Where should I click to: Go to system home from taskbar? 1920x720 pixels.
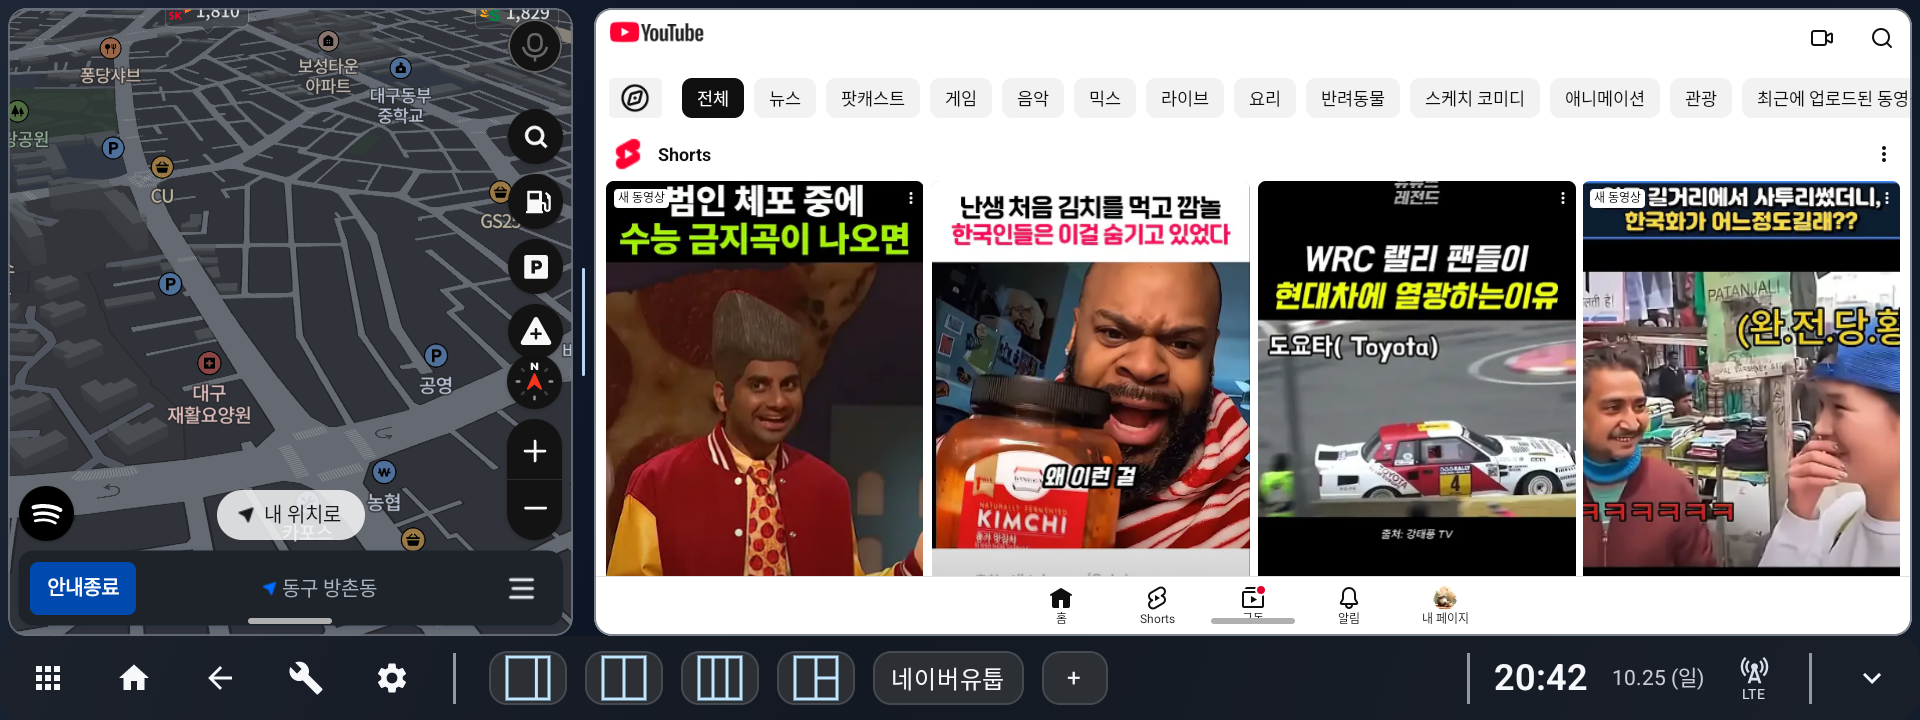click(x=134, y=678)
